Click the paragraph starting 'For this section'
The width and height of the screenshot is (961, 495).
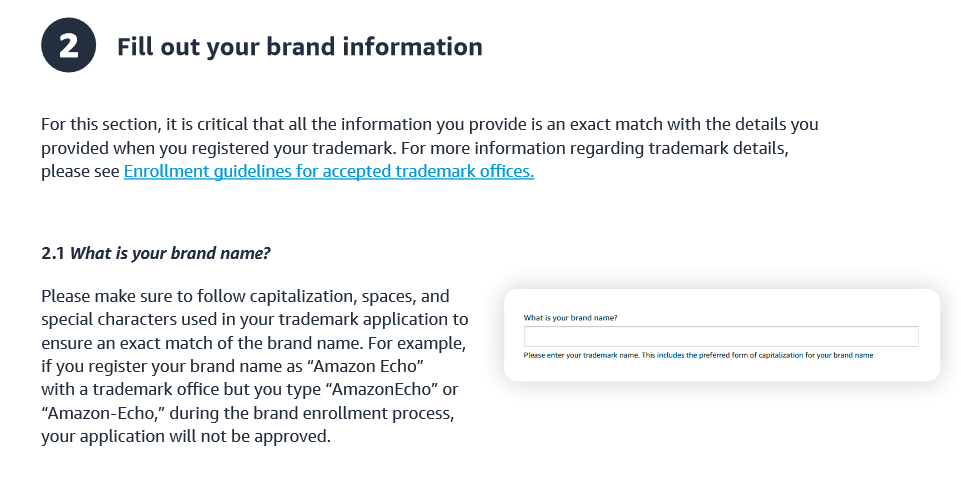click(430, 148)
